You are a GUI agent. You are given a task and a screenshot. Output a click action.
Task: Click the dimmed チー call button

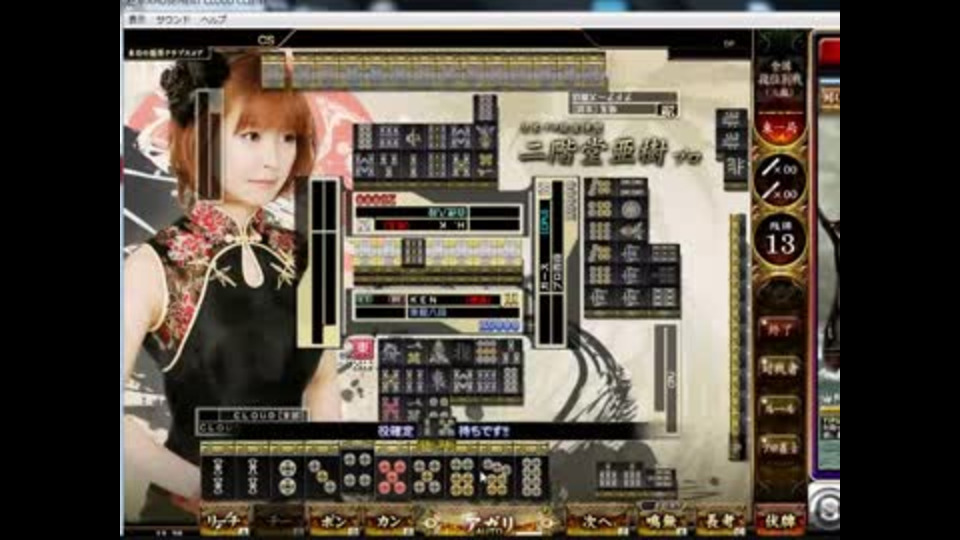point(279,522)
